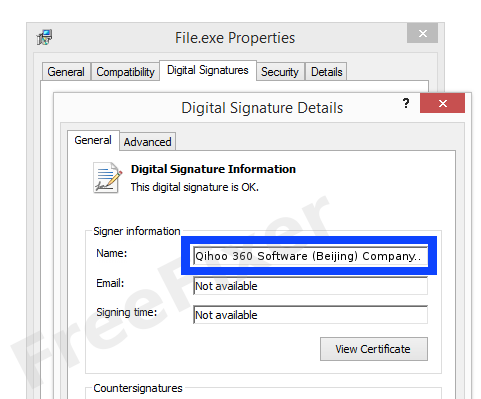
Task: Close the Digital Signature Details dialog
Action: tap(442, 103)
